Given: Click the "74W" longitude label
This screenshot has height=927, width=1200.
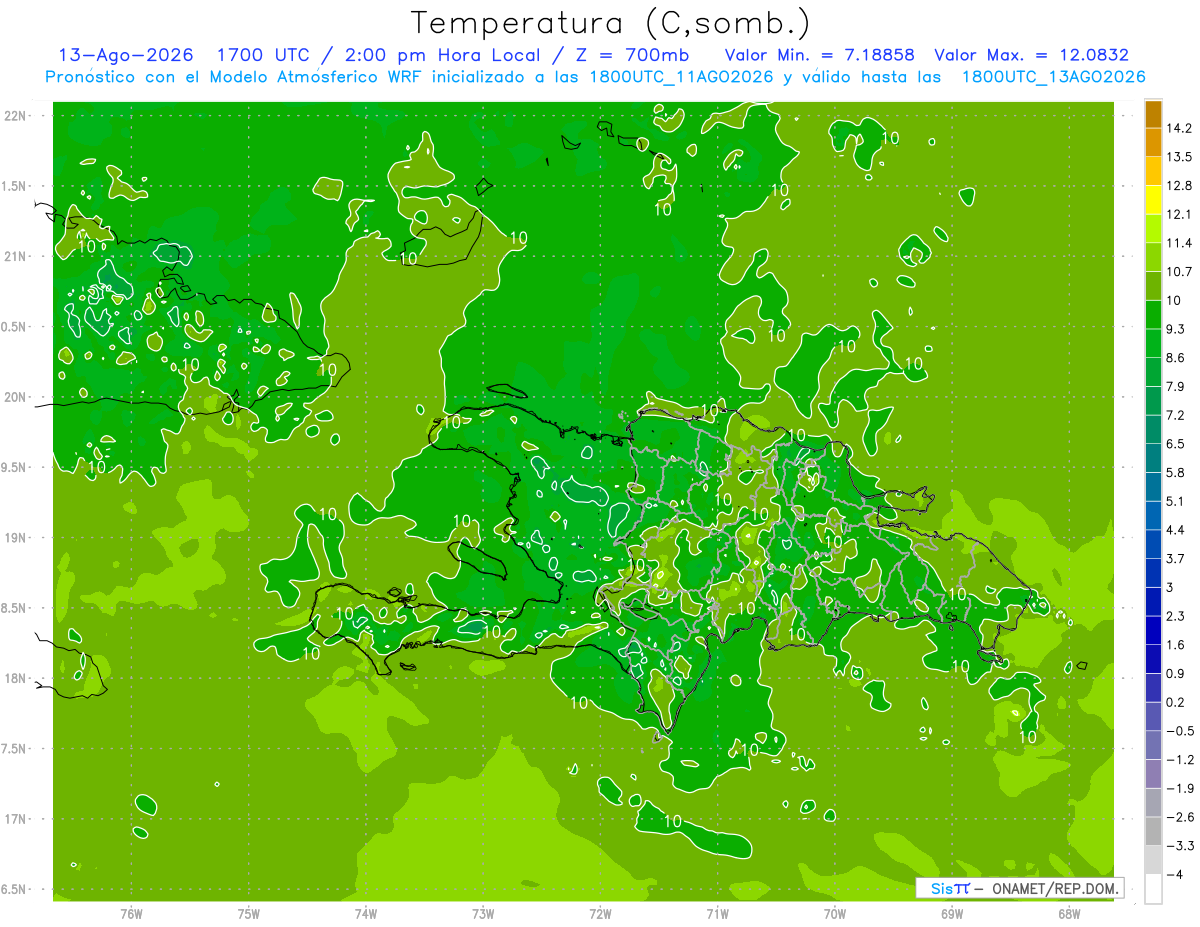Looking at the screenshot, I should click(x=366, y=913).
